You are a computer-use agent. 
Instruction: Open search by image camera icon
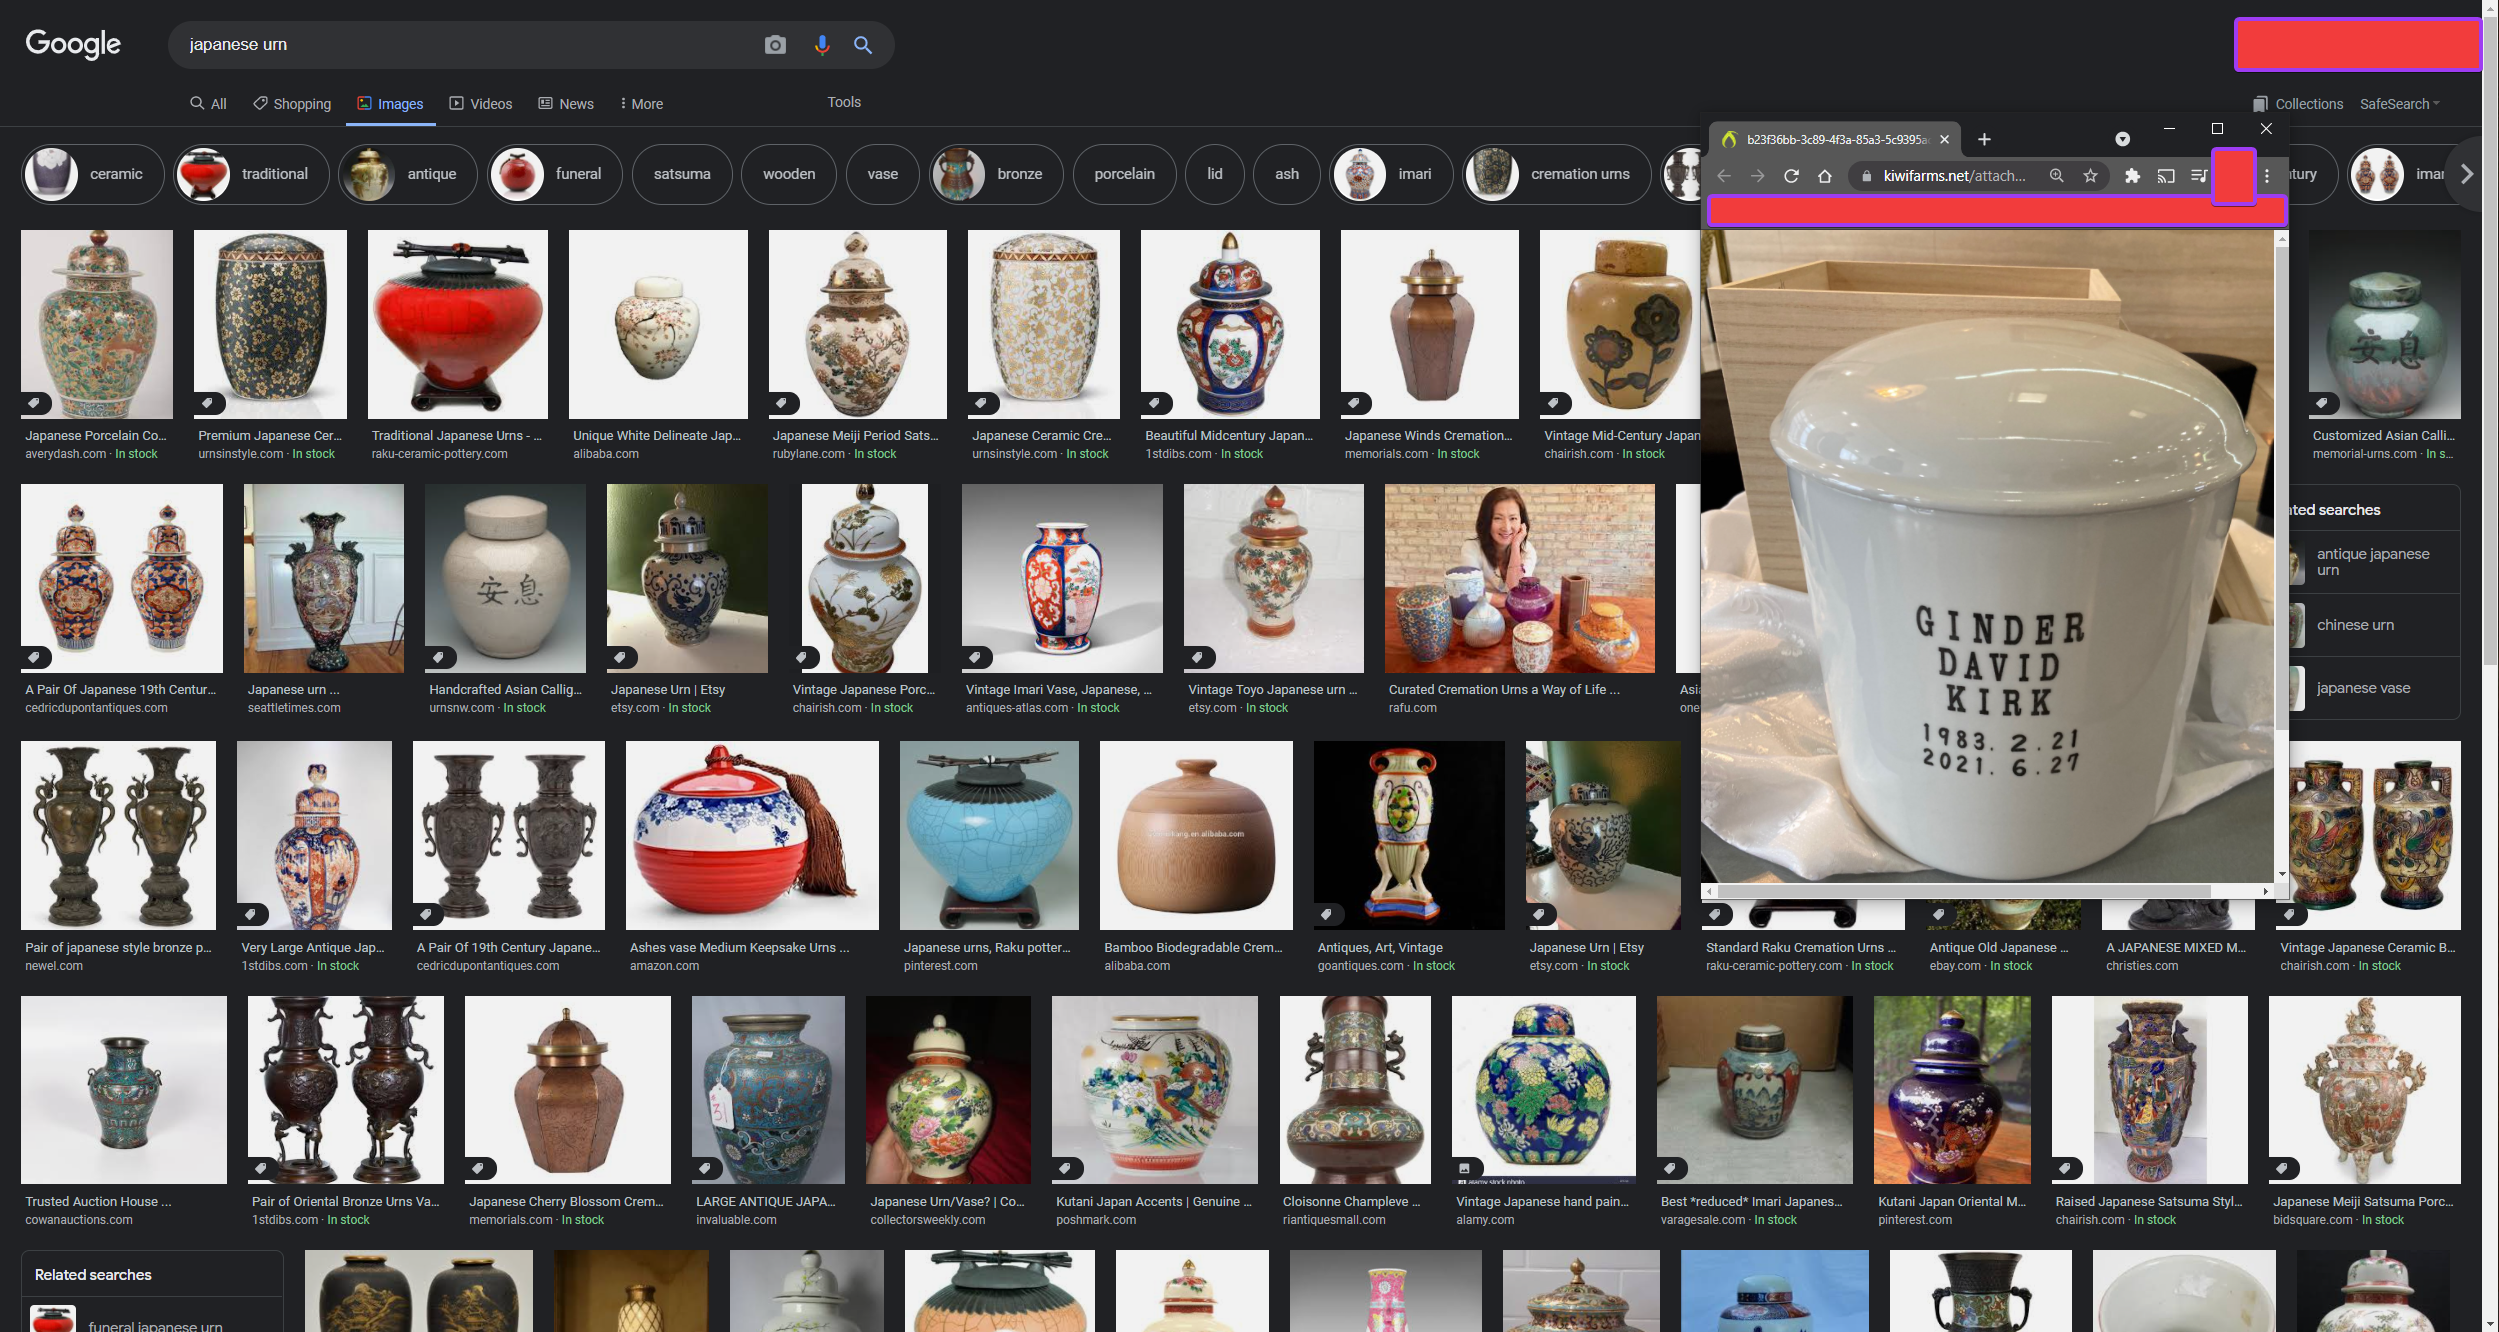[775, 45]
